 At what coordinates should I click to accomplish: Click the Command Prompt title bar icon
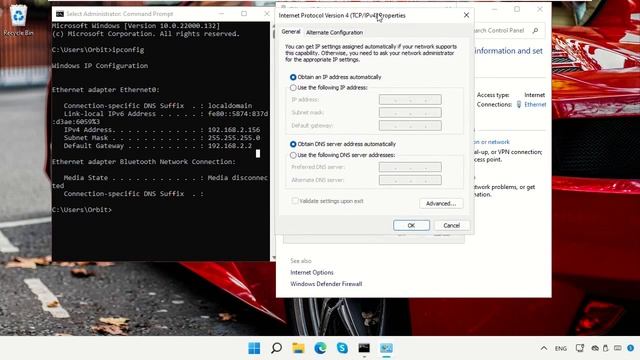pyautogui.click(x=60, y=14)
